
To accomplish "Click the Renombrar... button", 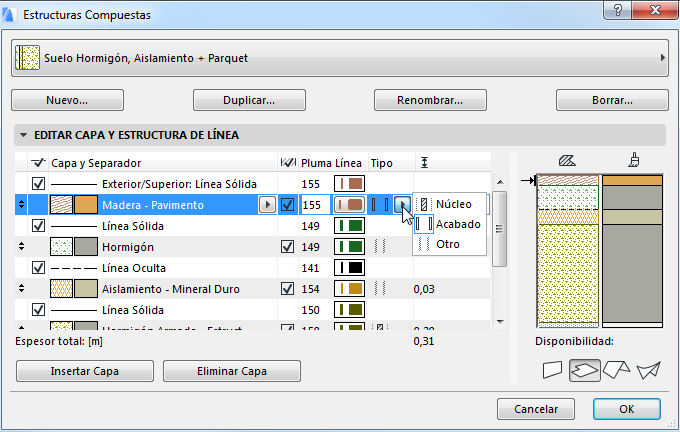I will 430,100.
